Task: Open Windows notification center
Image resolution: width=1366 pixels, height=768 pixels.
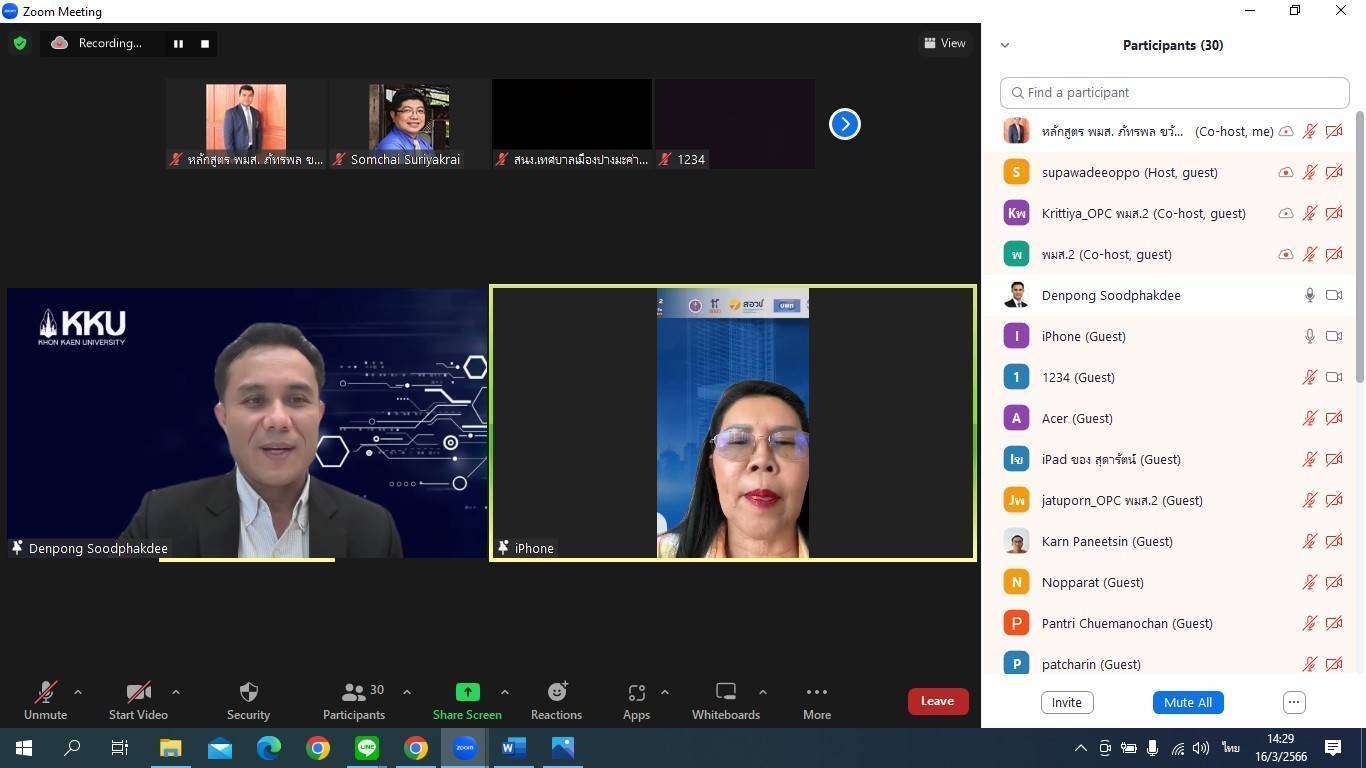Action: [x=1333, y=748]
